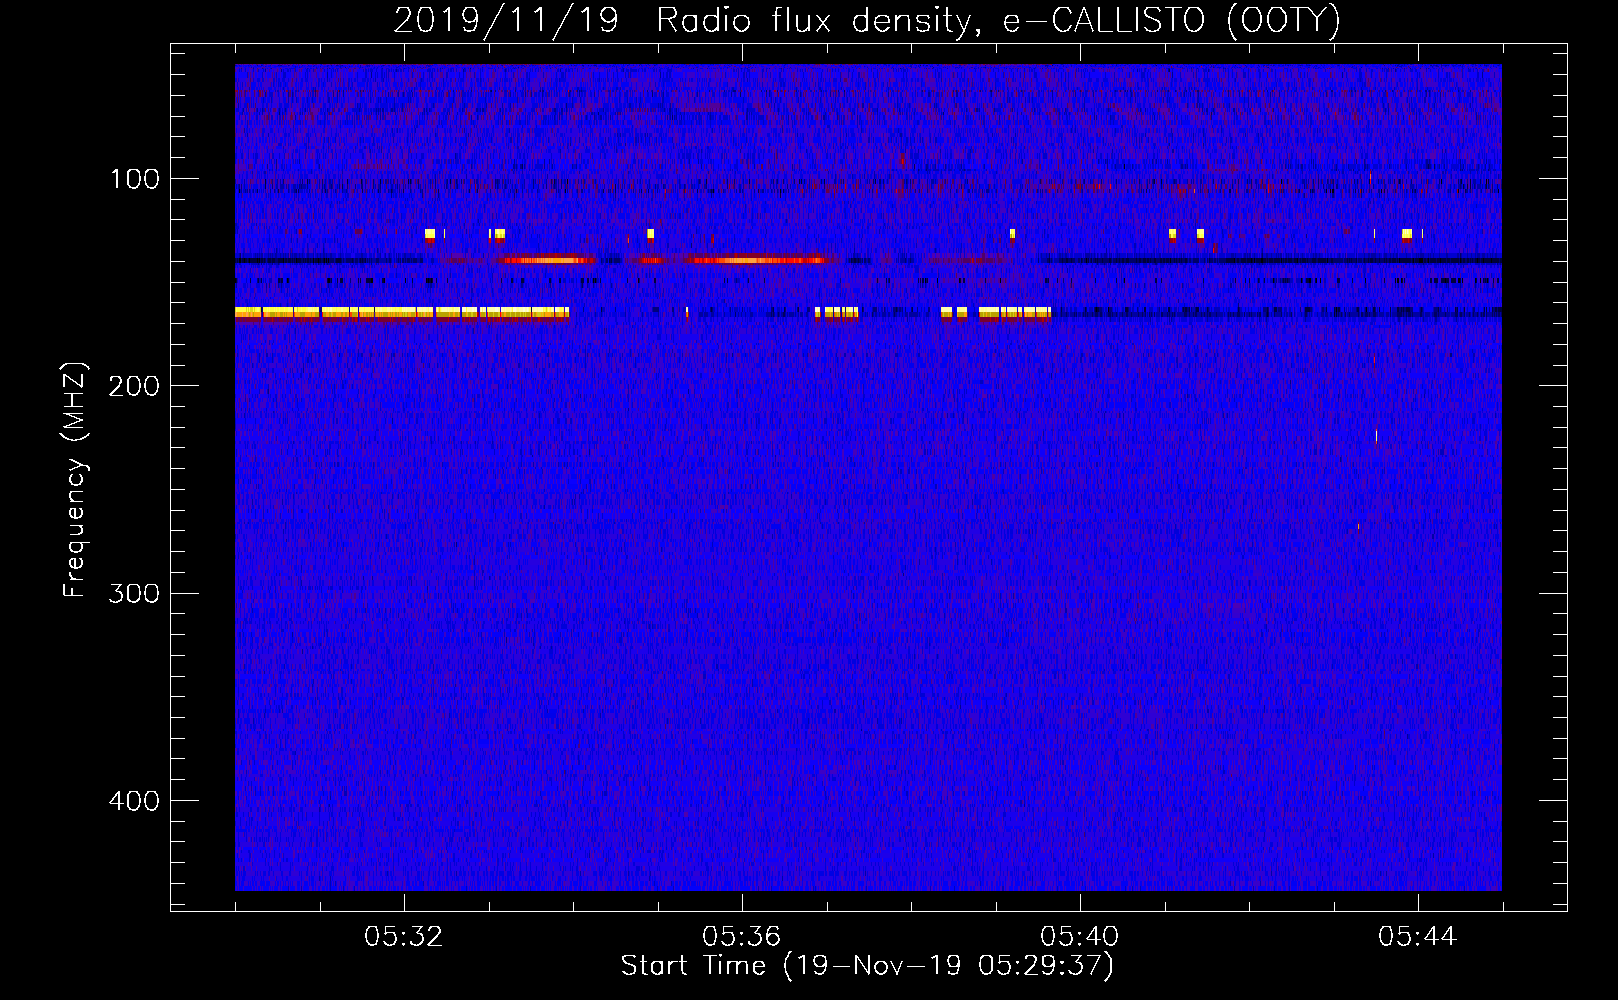Image resolution: width=1618 pixels, height=1000 pixels.
Task: Click the 05:44 time tick label
Action: point(1418,937)
